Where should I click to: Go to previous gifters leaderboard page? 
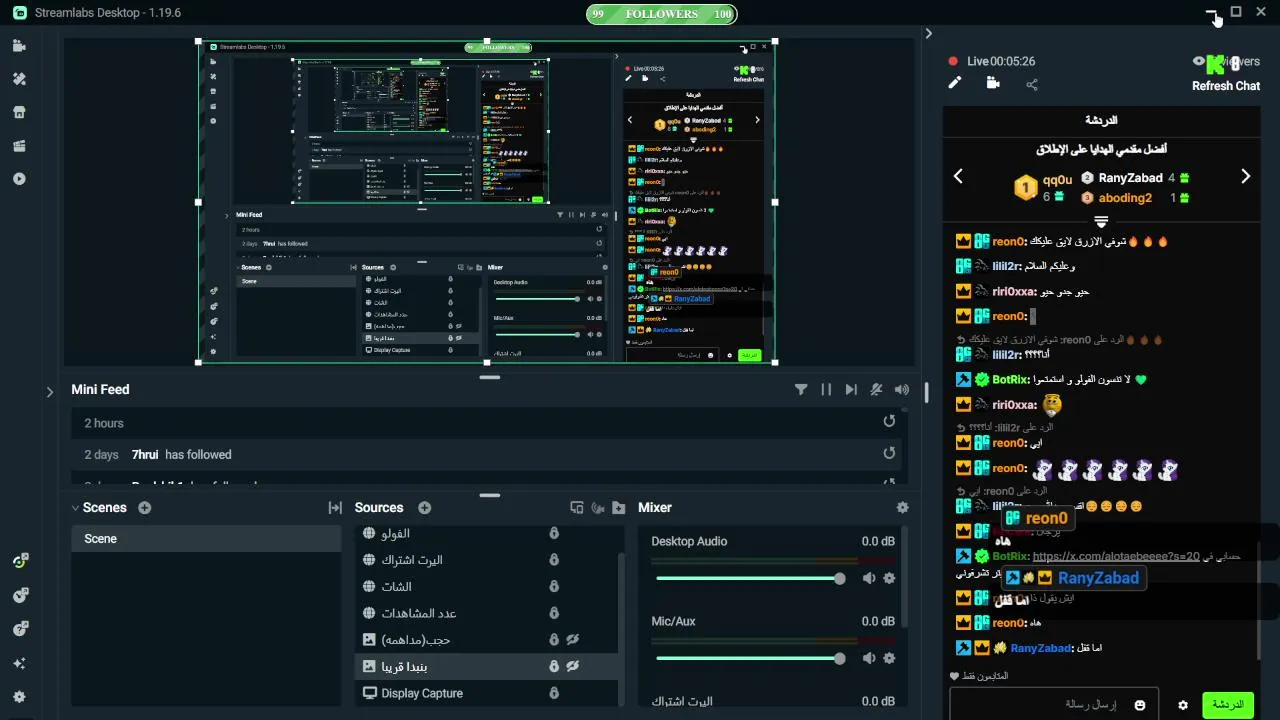958,176
